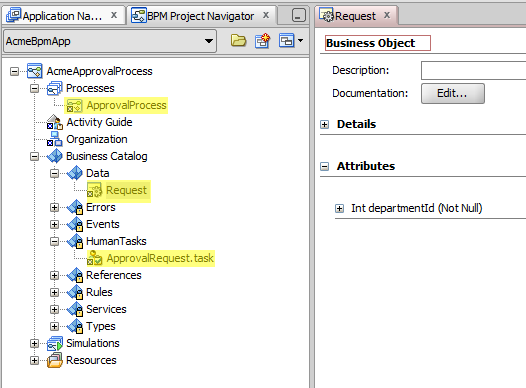Click the Processes folder icon
Viewport: 526px width, 388px height.
(54, 88)
